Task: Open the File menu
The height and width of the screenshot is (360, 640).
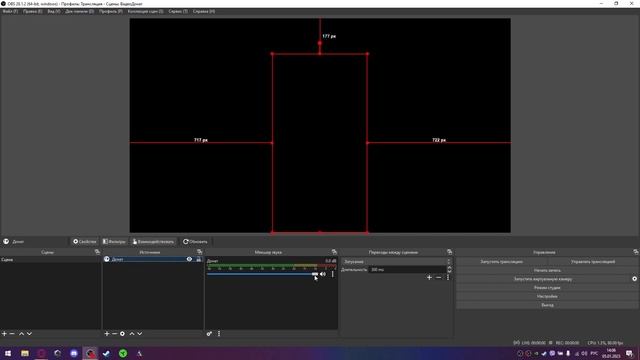Action: click(10, 11)
